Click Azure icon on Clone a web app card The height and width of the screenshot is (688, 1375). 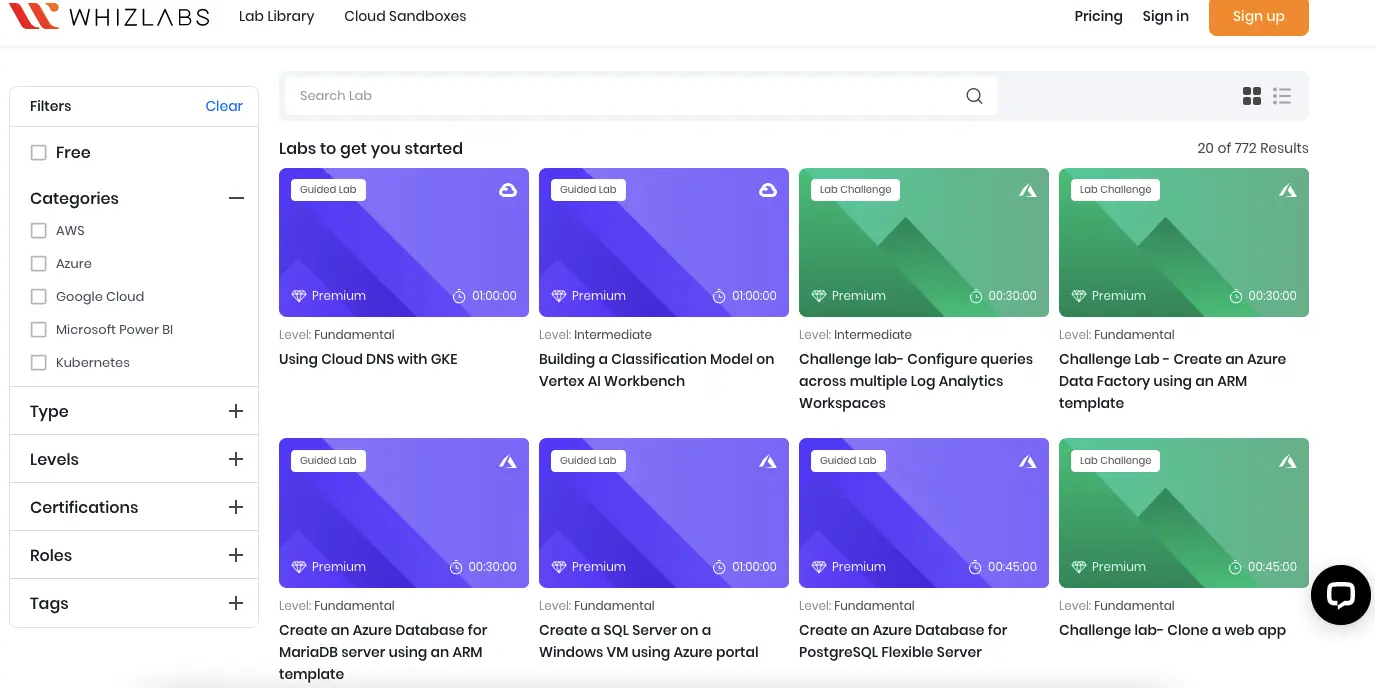point(1288,461)
